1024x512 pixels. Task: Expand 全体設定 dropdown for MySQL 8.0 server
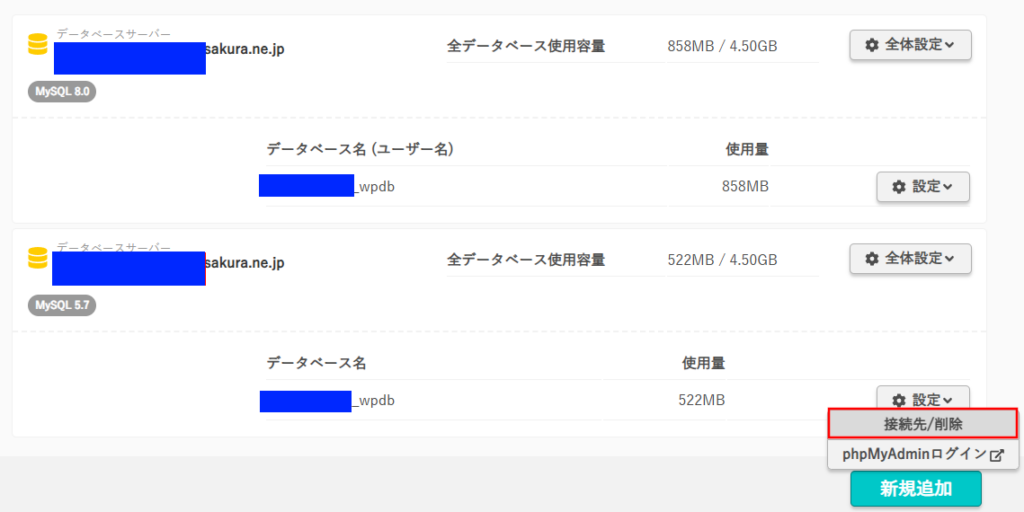[910, 45]
